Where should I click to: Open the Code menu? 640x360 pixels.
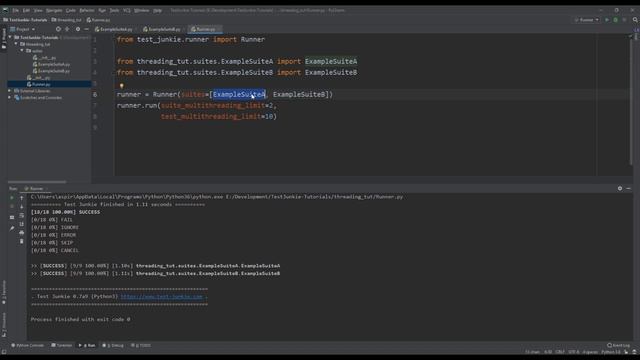(71, 10)
